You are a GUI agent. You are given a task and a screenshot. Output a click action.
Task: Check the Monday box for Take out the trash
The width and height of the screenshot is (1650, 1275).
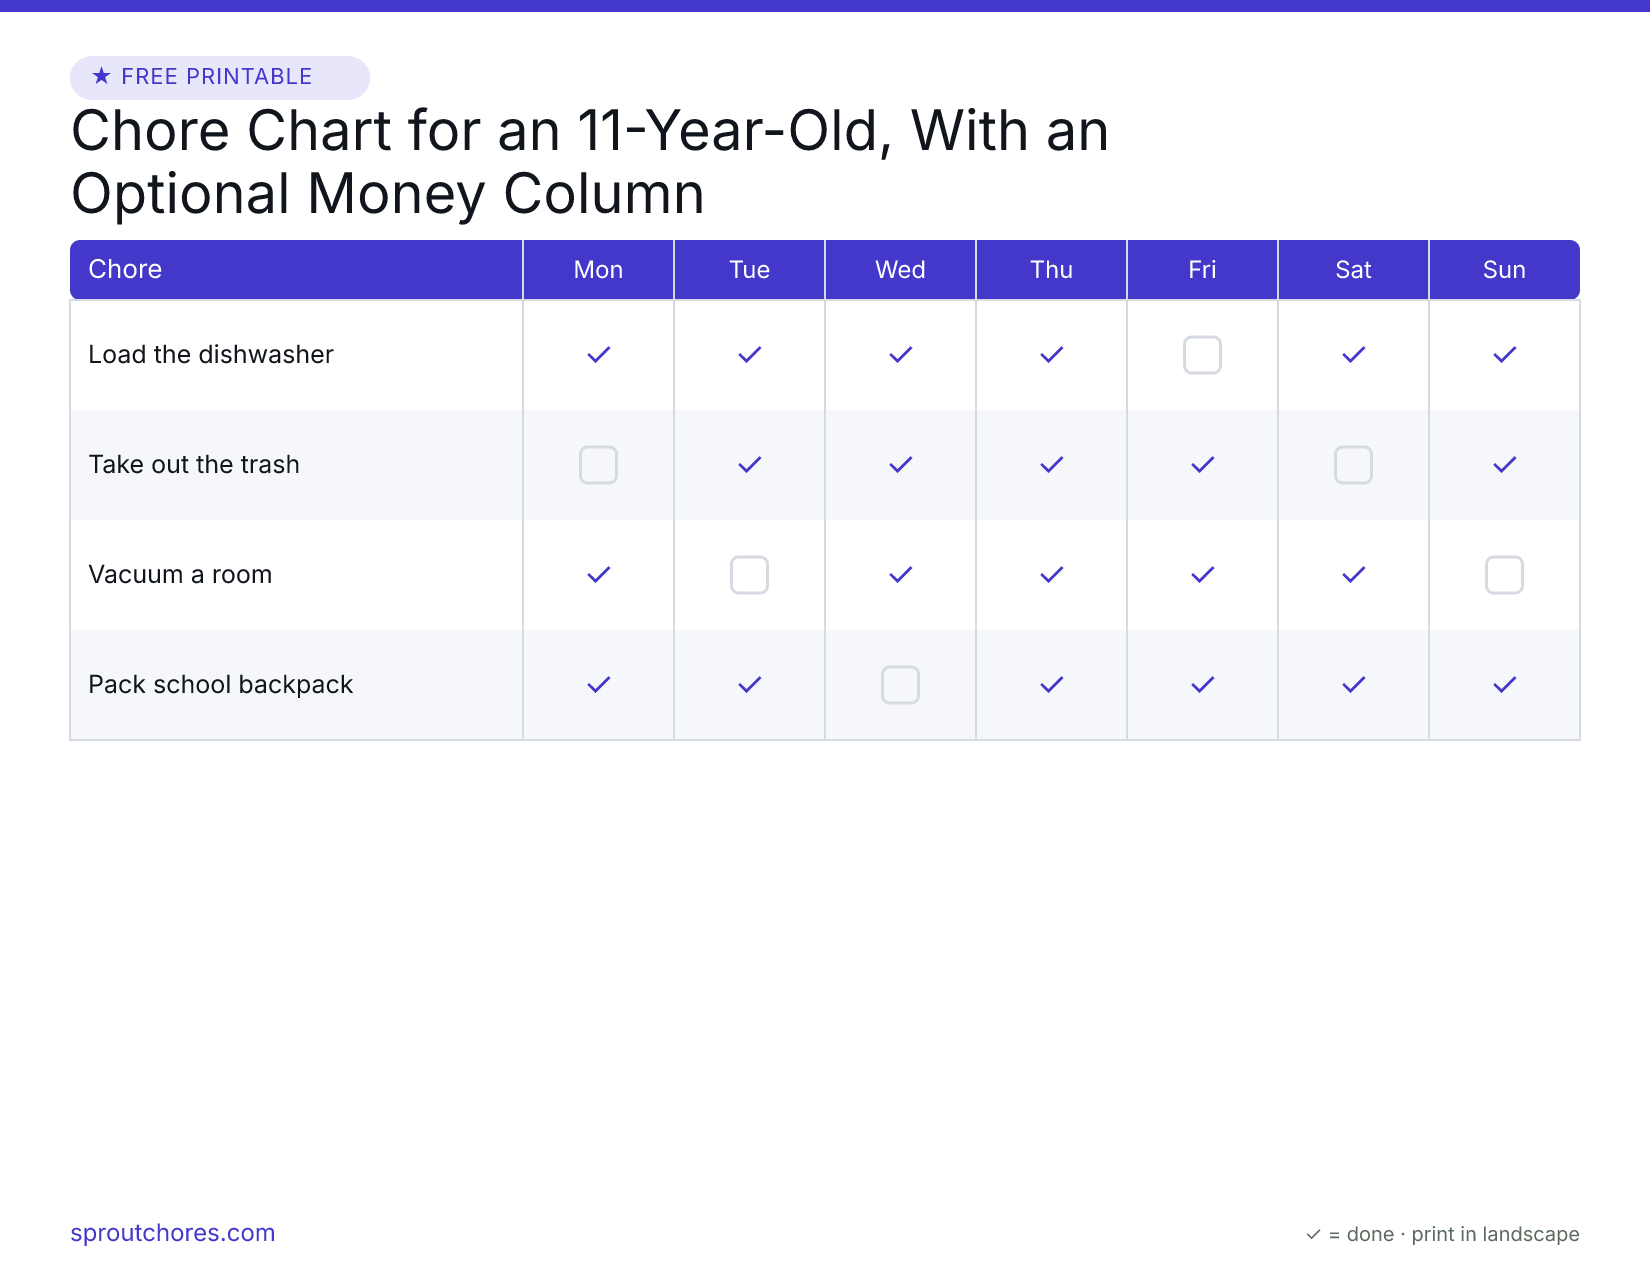598,465
